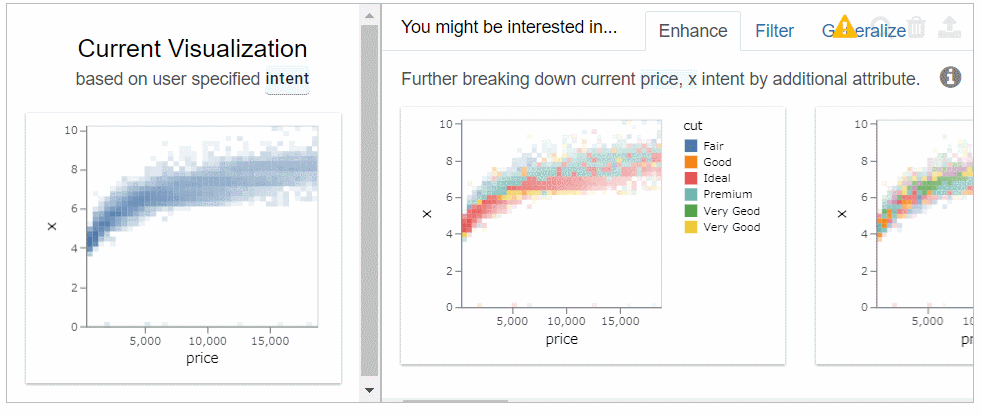The width and height of the screenshot is (981, 416).
Task: Click the yellow warning triangle icon
Action: 844,26
